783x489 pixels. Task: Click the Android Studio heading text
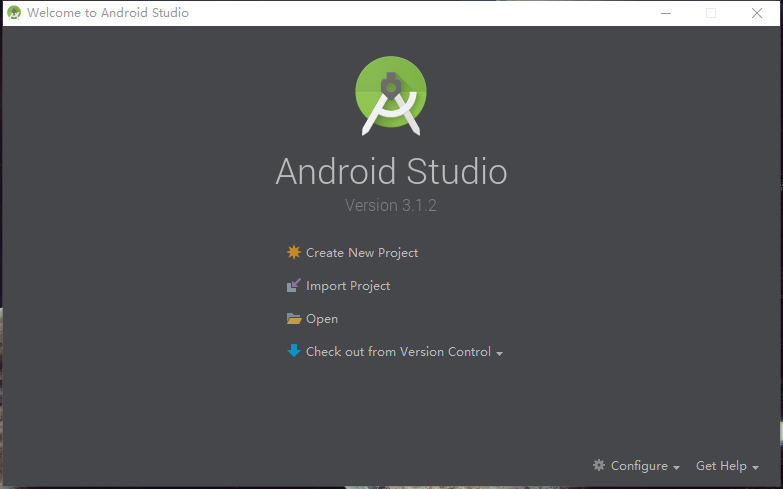click(391, 171)
